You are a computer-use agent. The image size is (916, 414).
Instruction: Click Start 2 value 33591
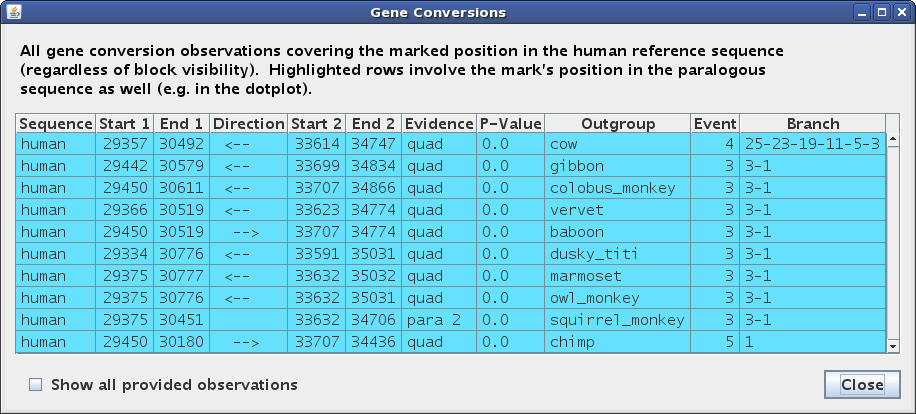(x=317, y=254)
